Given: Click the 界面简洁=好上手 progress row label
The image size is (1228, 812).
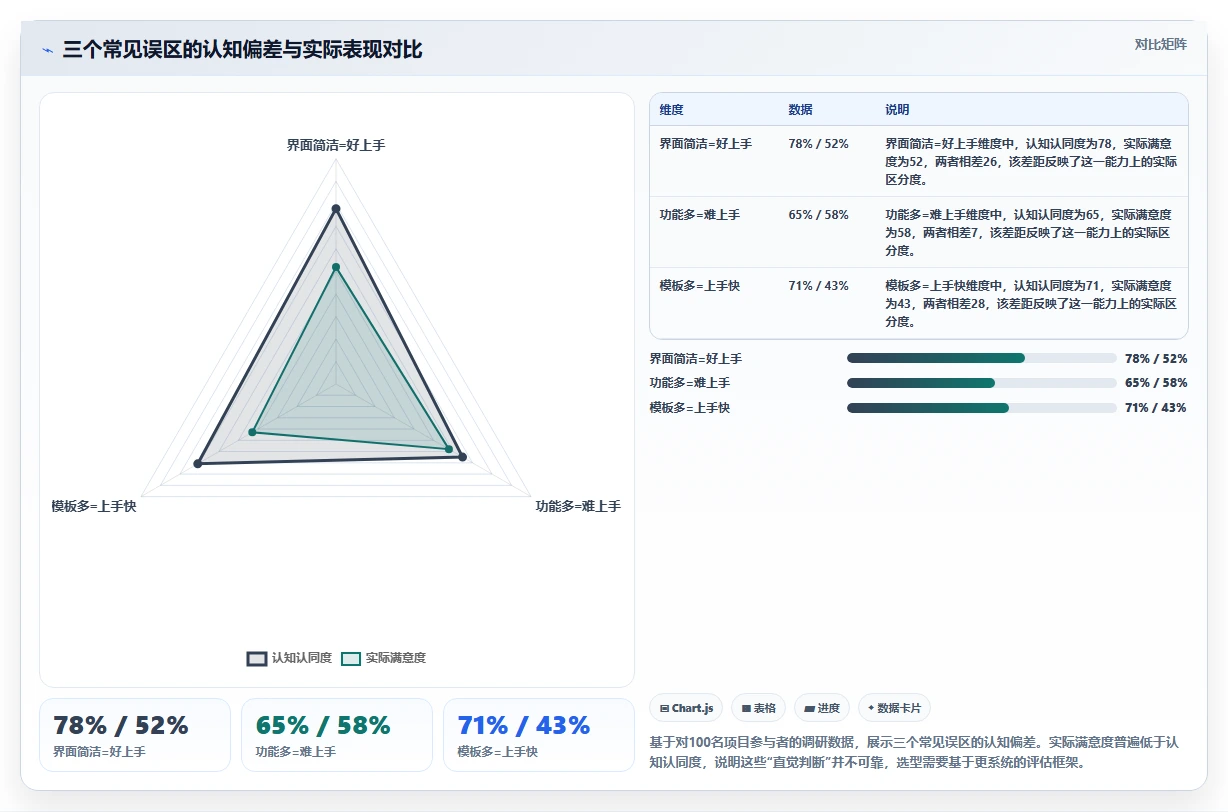Looking at the screenshot, I should 696,358.
